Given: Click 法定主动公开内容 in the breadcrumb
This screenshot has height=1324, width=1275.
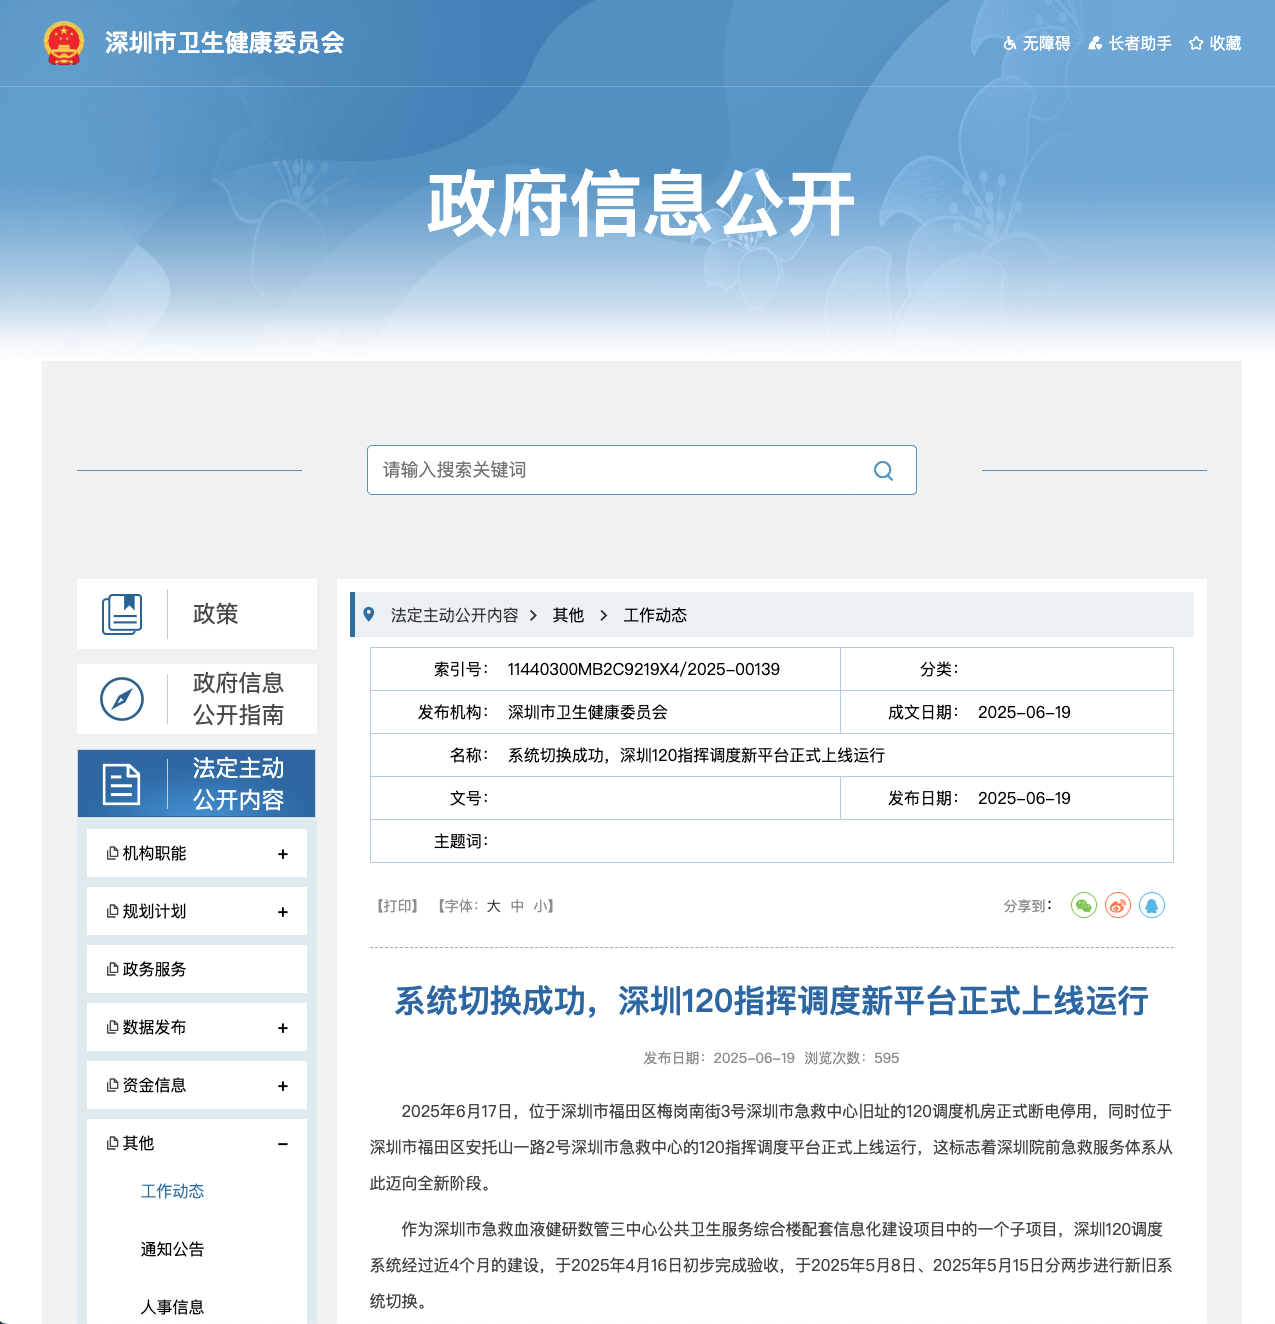Looking at the screenshot, I should 454,615.
